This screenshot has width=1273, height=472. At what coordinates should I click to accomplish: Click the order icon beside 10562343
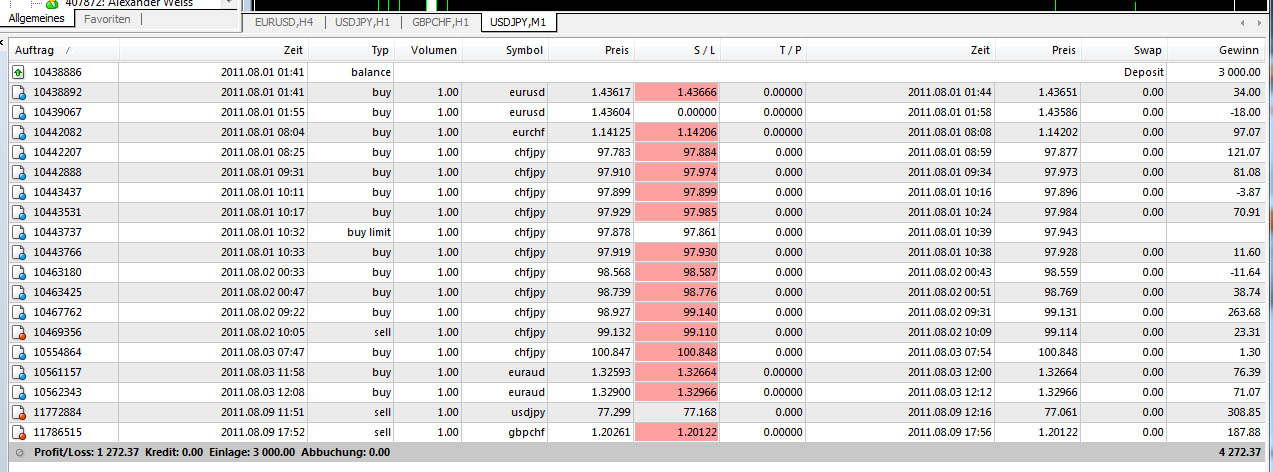pos(19,393)
